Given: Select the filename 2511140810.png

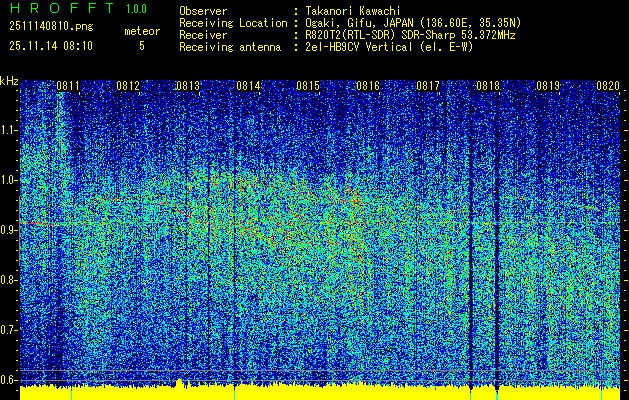Looking at the screenshot, I should pyautogui.click(x=51, y=26).
